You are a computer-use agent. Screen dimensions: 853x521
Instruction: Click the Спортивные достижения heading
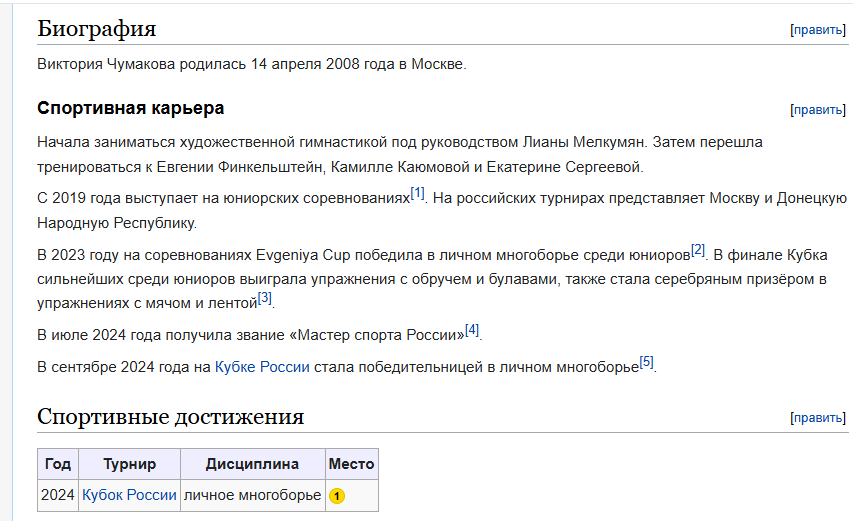click(x=170, y=417)
